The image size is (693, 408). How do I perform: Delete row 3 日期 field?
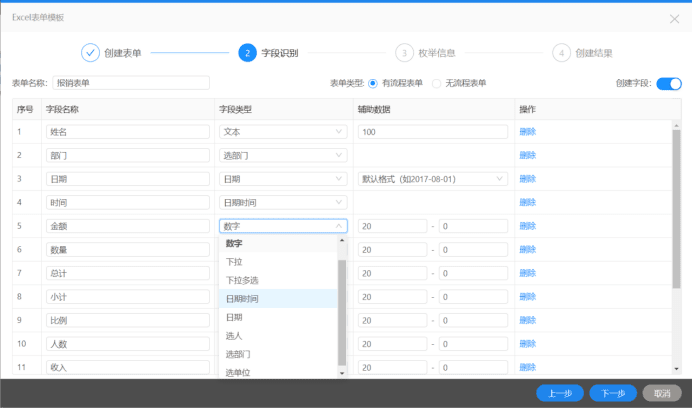tap(527, 179)
